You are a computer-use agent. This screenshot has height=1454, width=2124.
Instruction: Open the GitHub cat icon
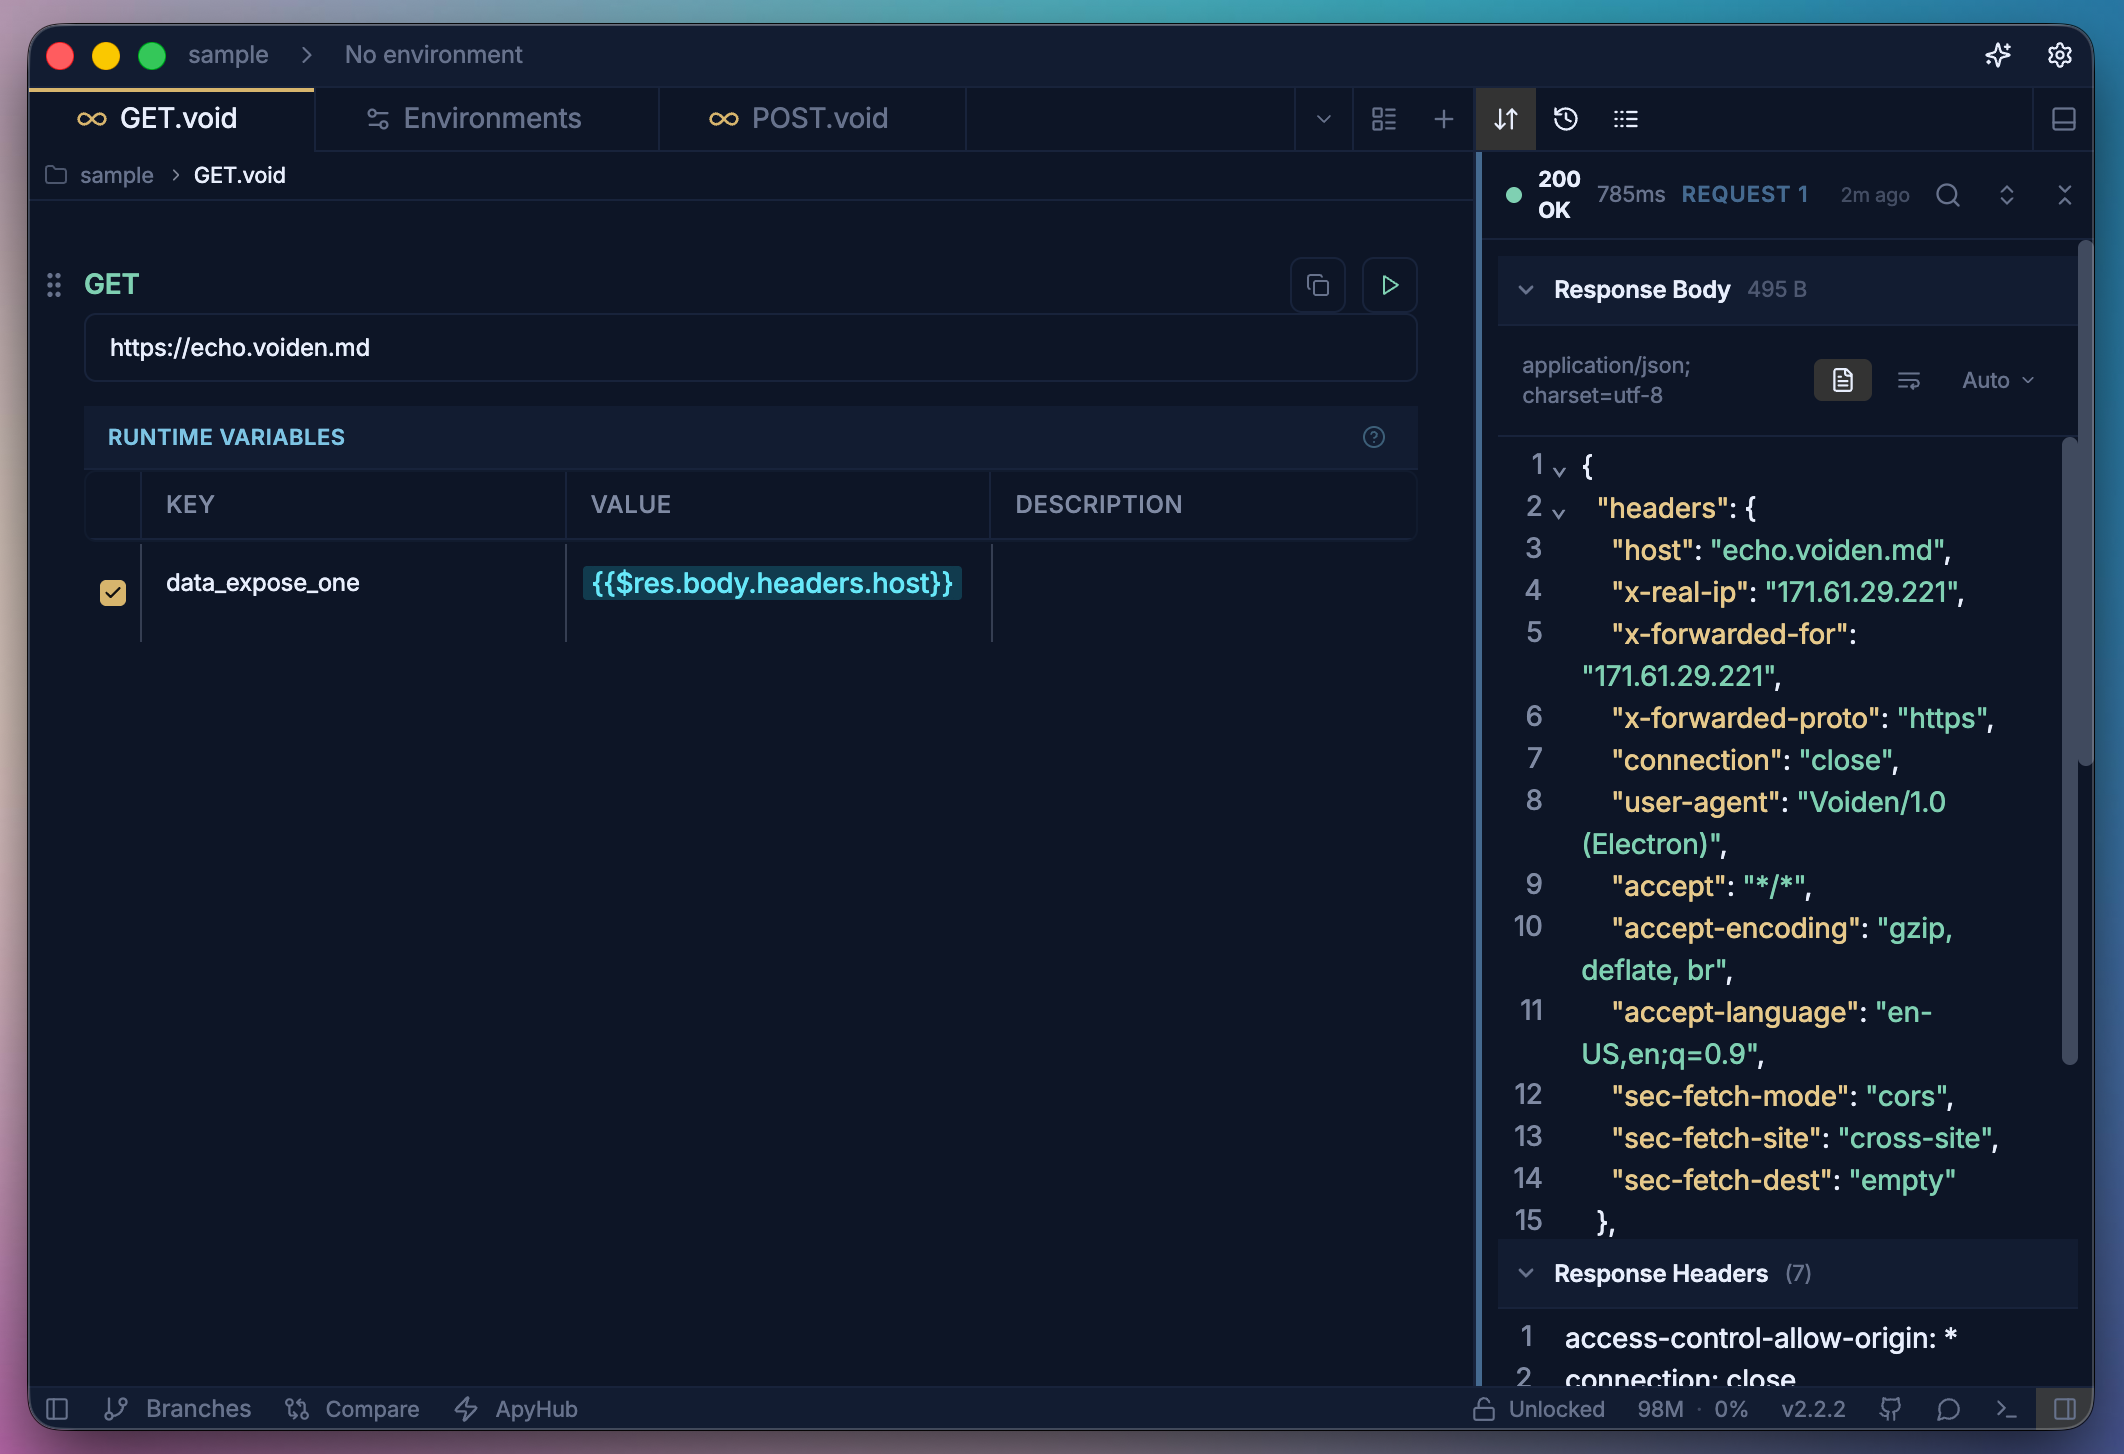[1890, 1409]
